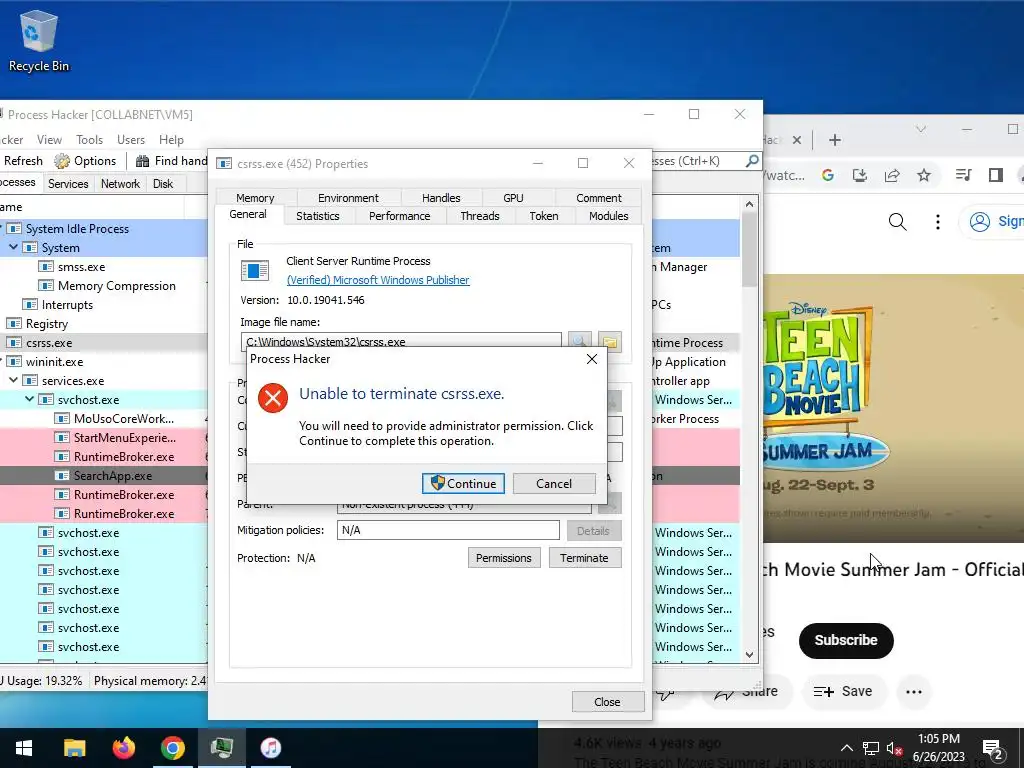Open the Threads tab

tap(479, 216)
